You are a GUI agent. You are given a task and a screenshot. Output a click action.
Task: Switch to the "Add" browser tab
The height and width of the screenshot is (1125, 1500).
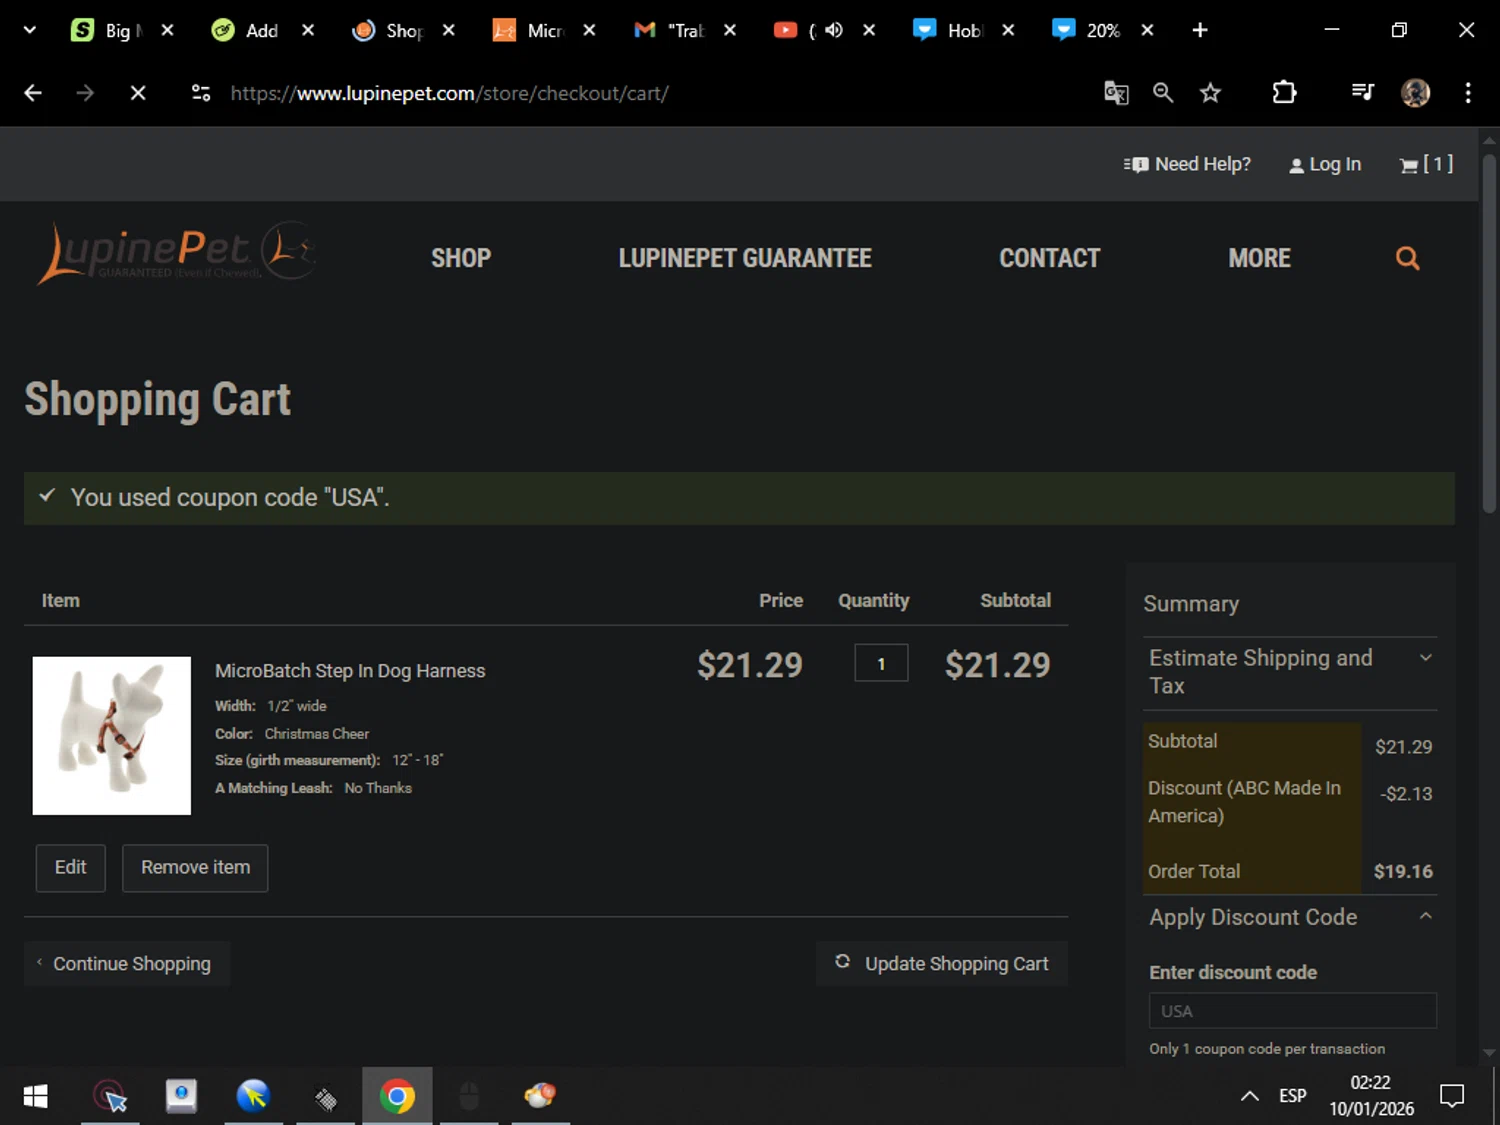coord(246,30)
